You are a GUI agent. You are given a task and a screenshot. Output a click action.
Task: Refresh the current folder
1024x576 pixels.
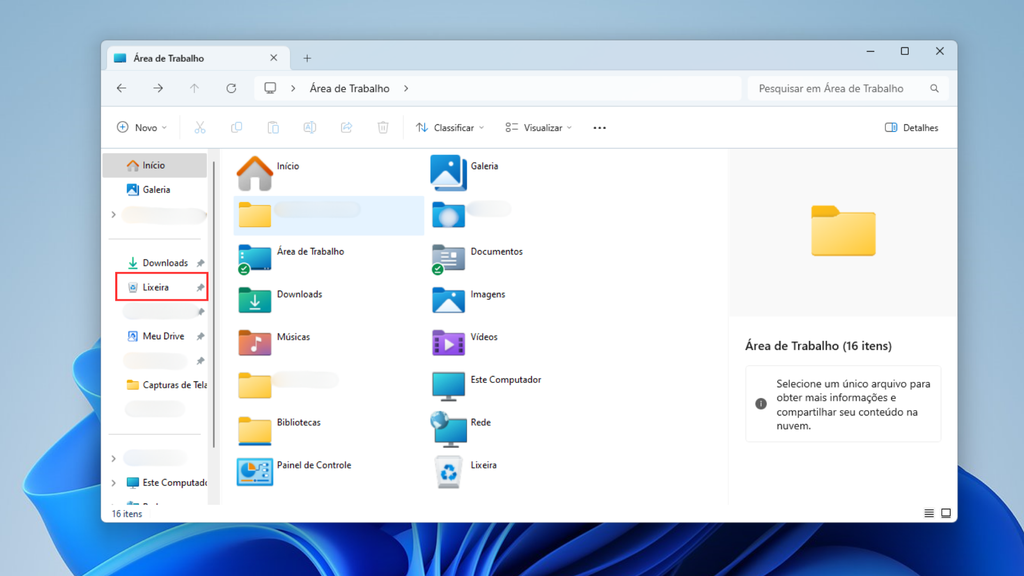click(x=231, y=88)
